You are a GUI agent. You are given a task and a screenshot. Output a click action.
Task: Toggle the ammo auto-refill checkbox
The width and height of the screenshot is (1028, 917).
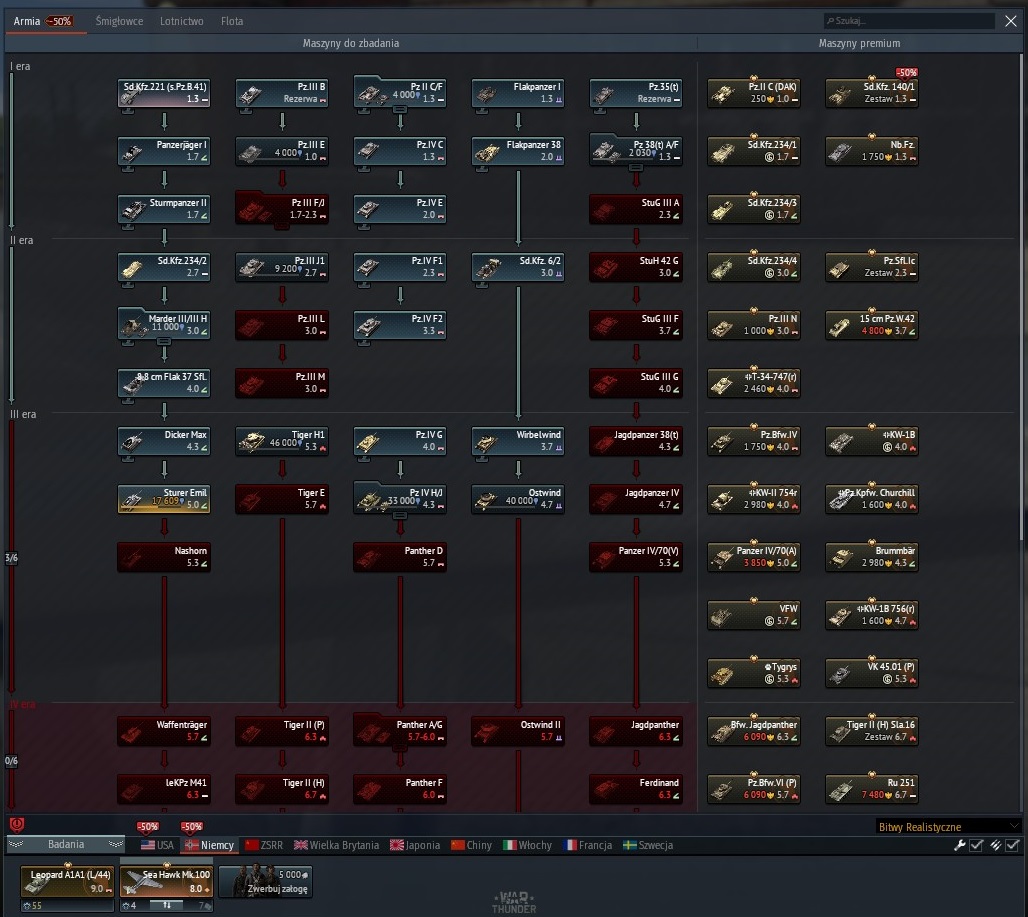(1012, 845)
